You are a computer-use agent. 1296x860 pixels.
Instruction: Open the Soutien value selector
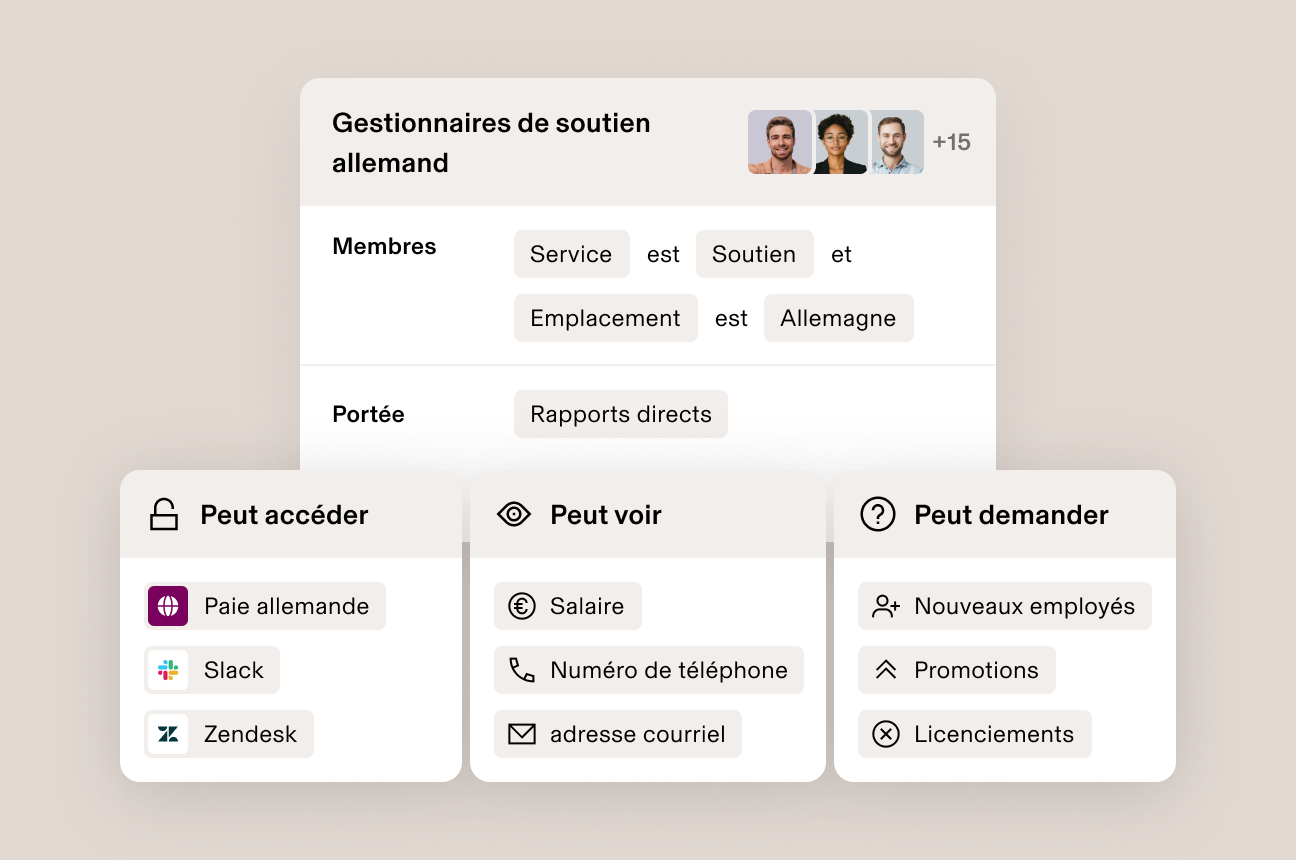754,254
